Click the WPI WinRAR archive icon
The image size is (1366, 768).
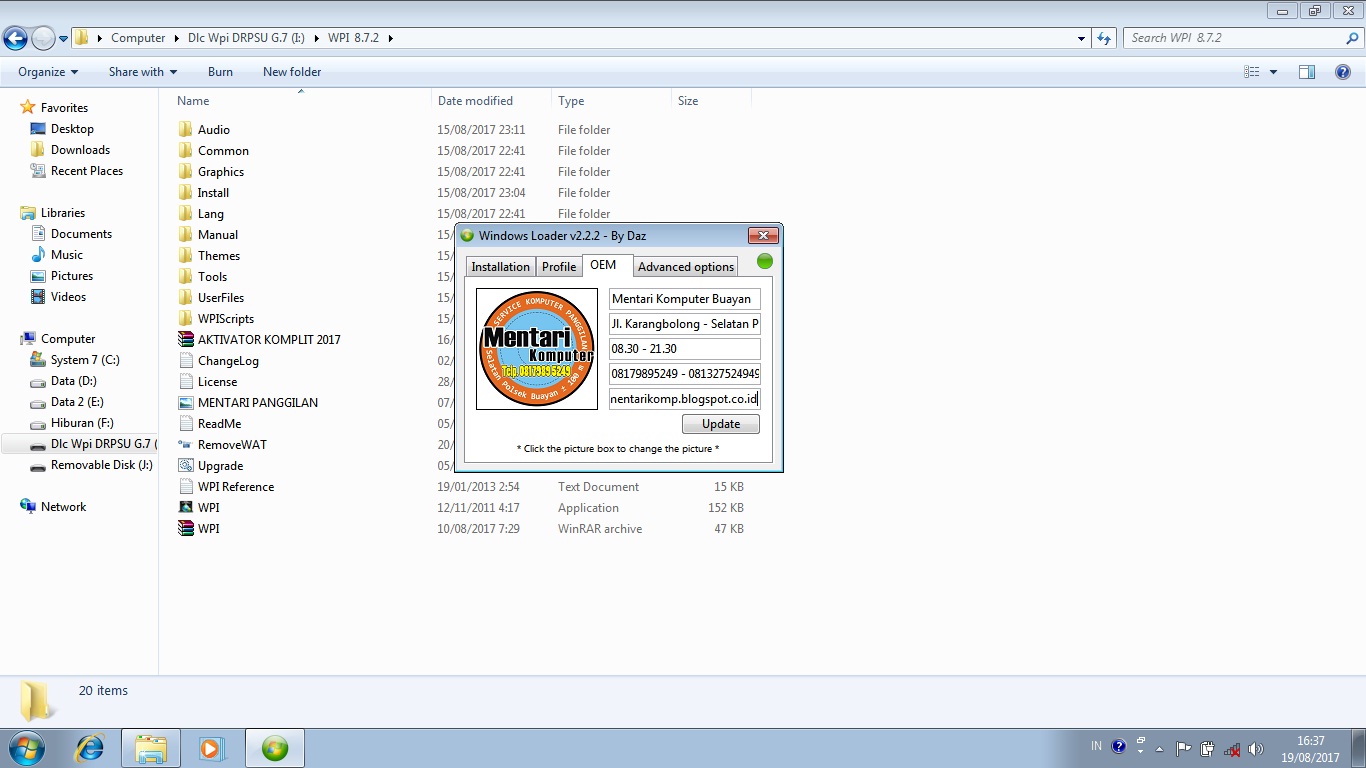click(x=185, y=528)
